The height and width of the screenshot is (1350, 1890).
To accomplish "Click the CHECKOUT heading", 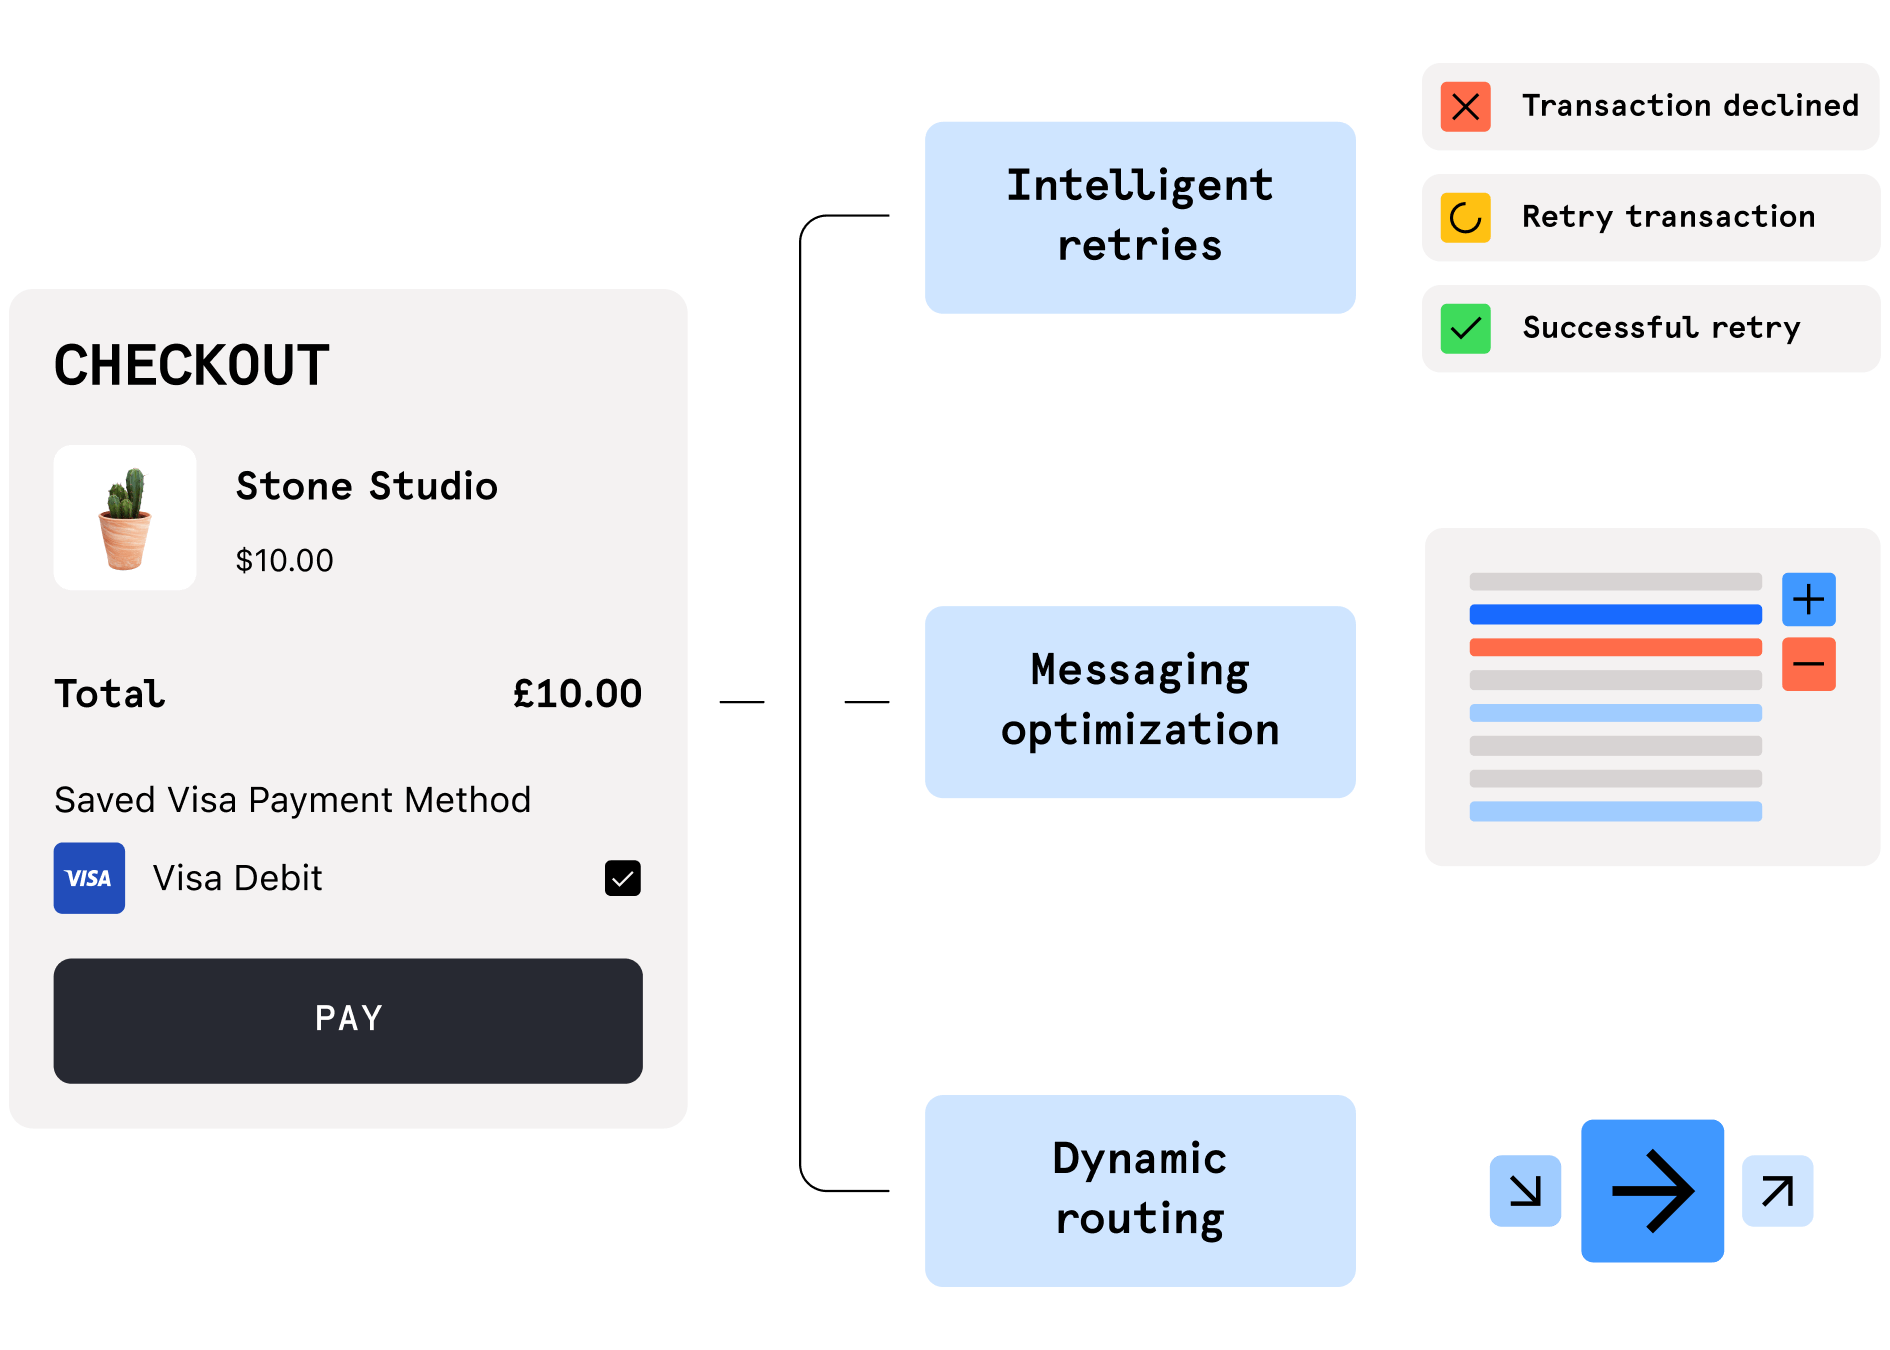I will click(x=192, y=365).
